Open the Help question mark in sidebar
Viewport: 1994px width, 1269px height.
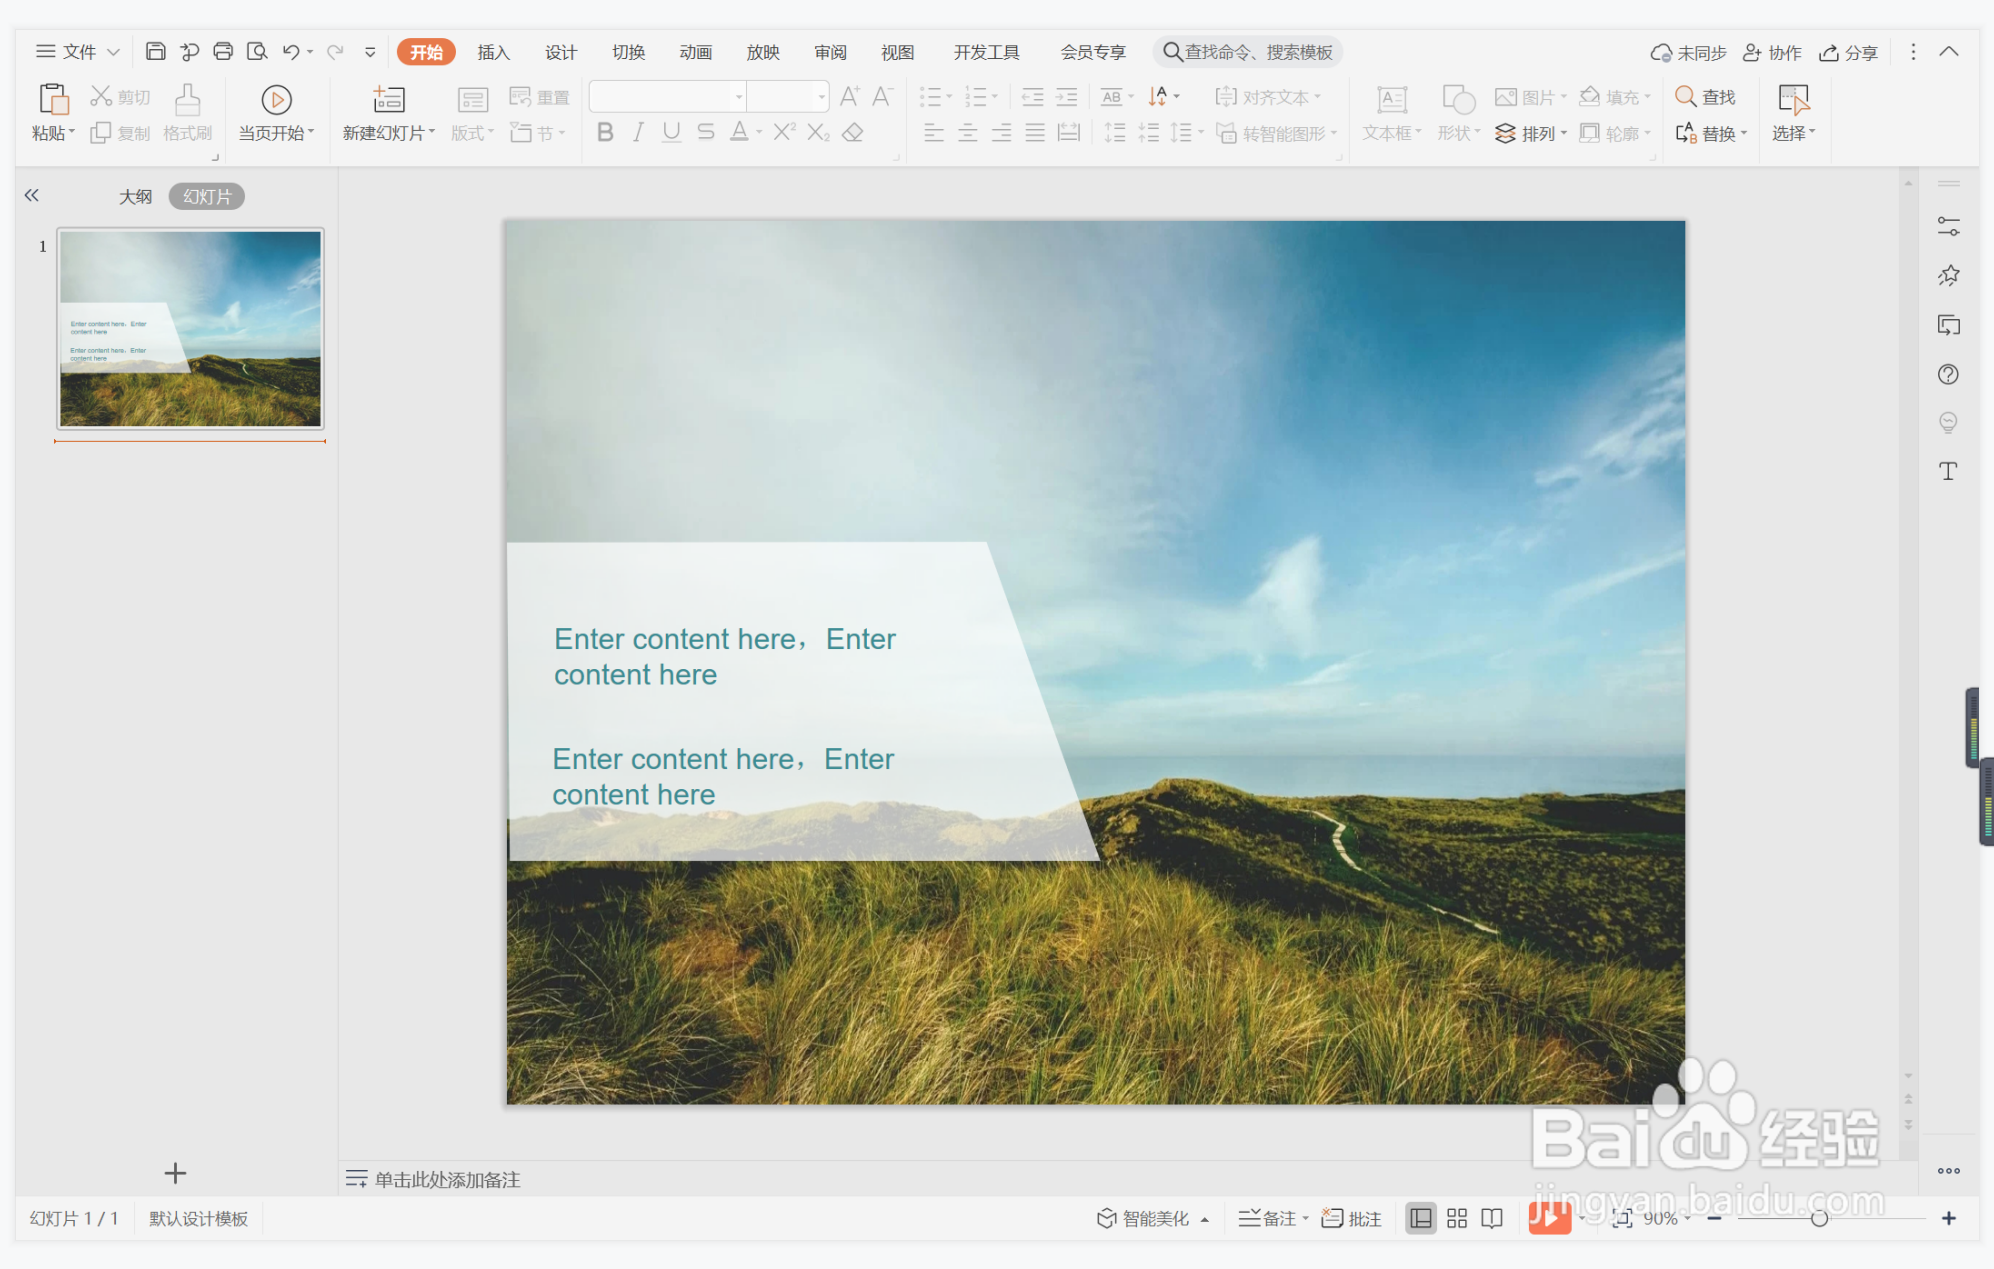1948,374
